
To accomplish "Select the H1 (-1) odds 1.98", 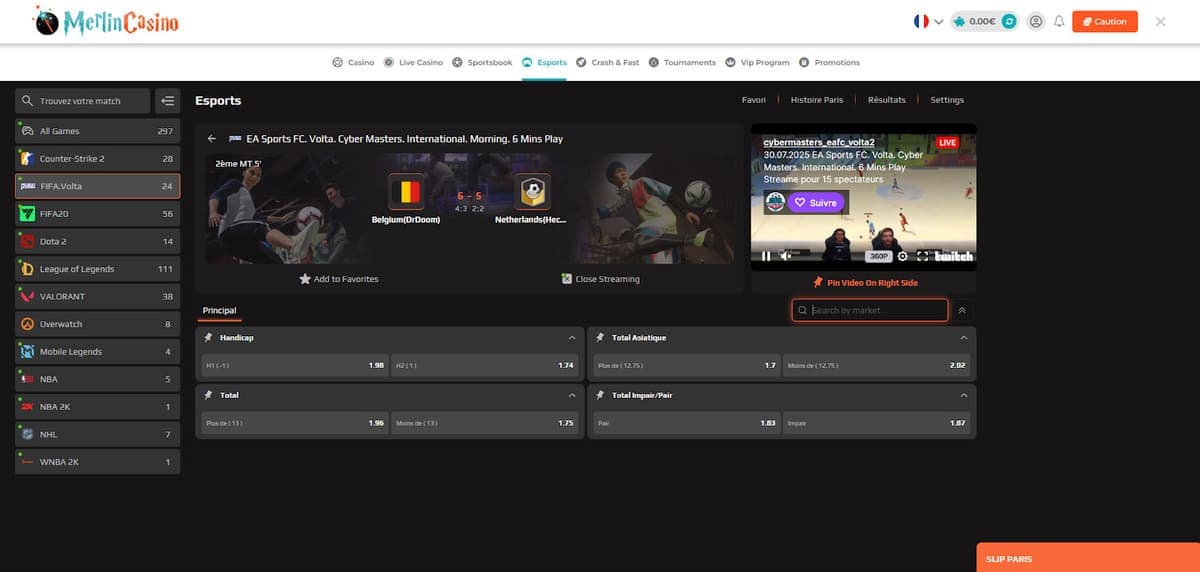I will 293,366.
